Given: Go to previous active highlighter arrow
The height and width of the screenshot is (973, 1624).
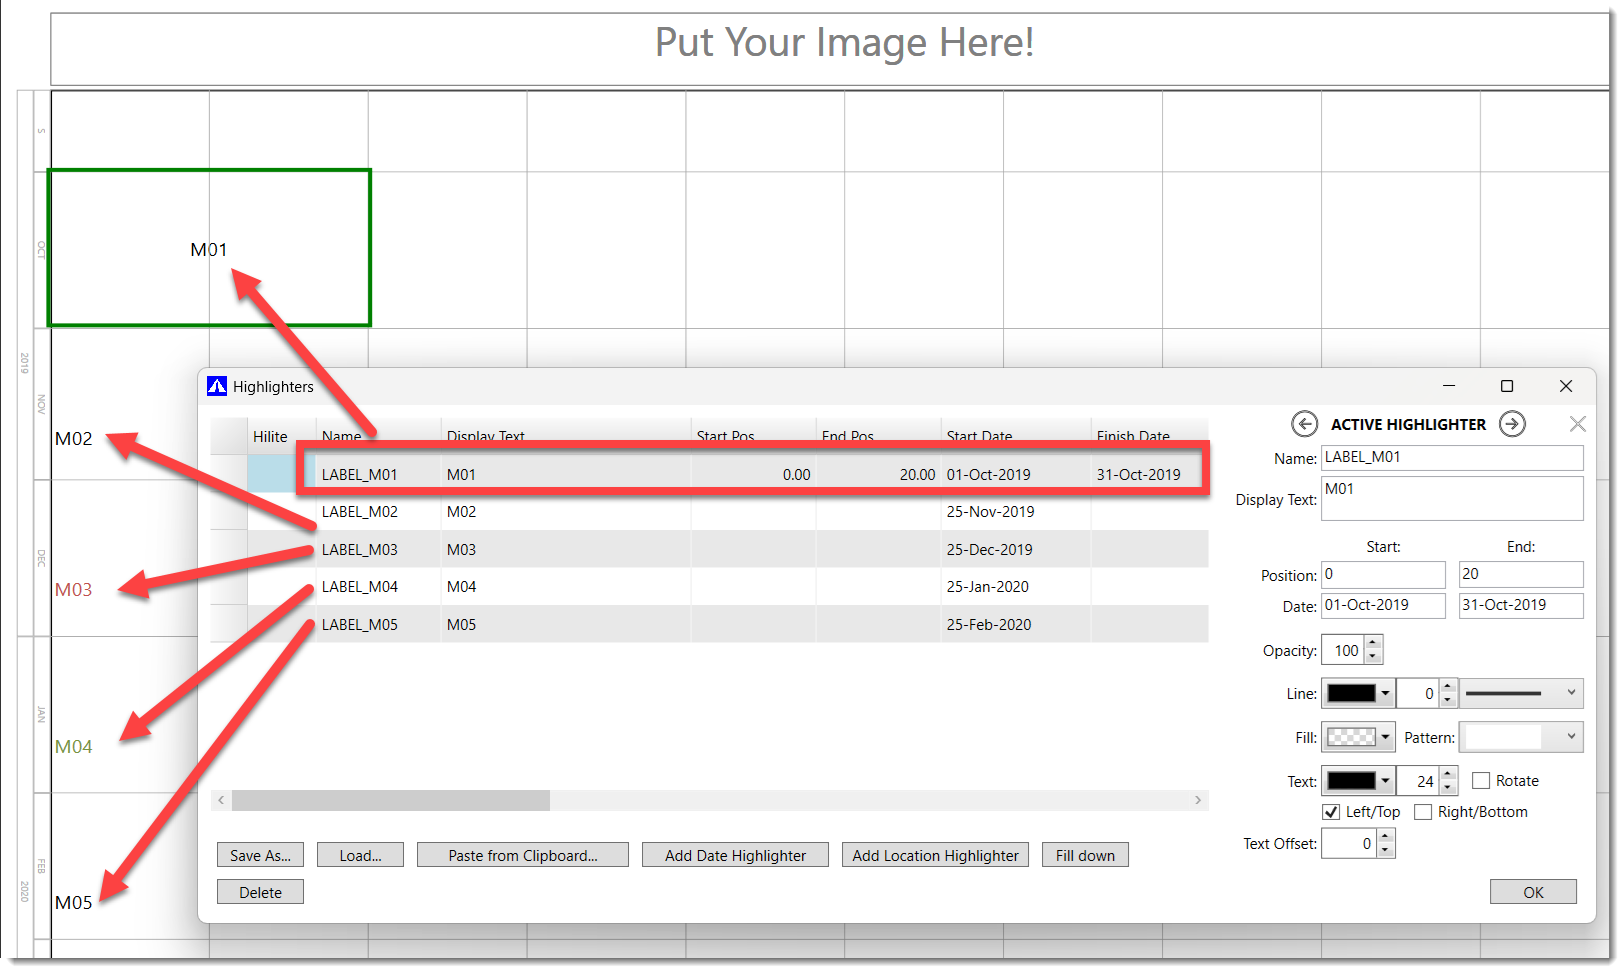Looking at the screenshot, I should (1304, 424).
